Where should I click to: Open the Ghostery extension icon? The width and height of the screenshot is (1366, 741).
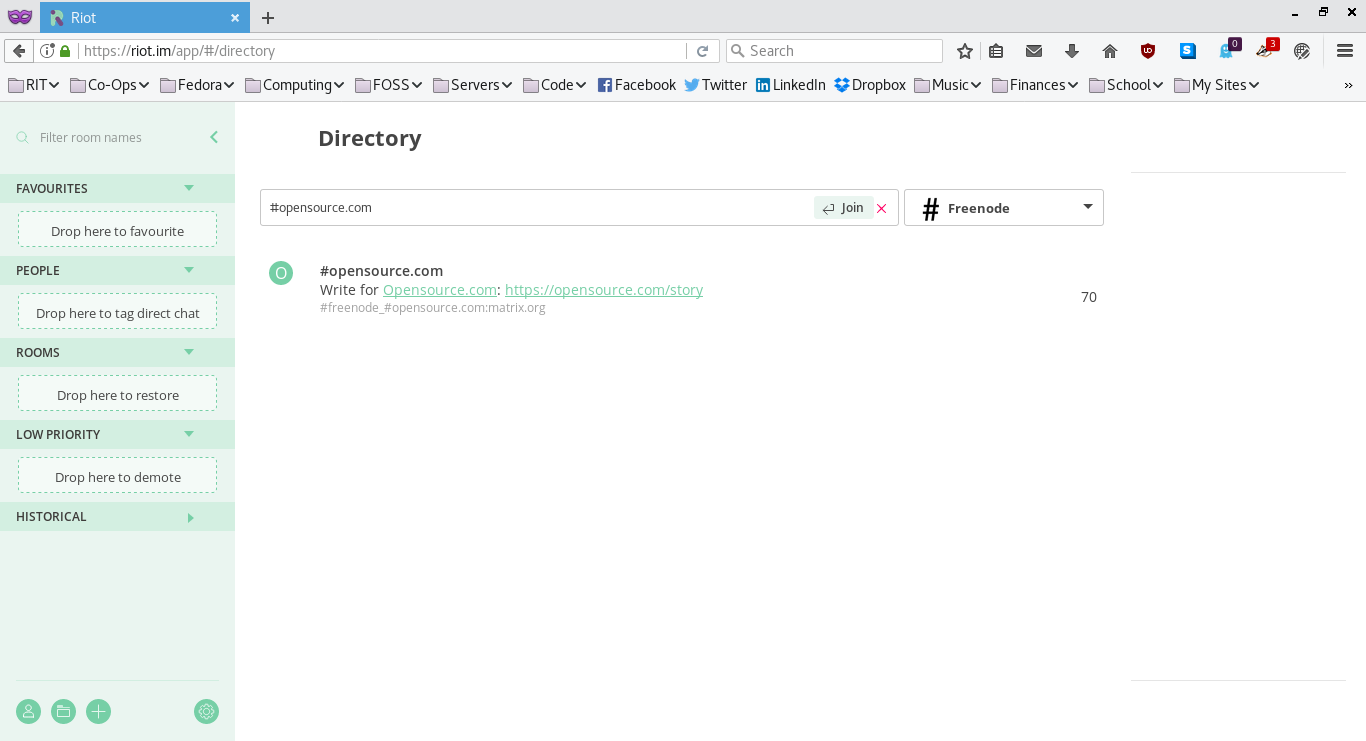(x=1227, y=50)
